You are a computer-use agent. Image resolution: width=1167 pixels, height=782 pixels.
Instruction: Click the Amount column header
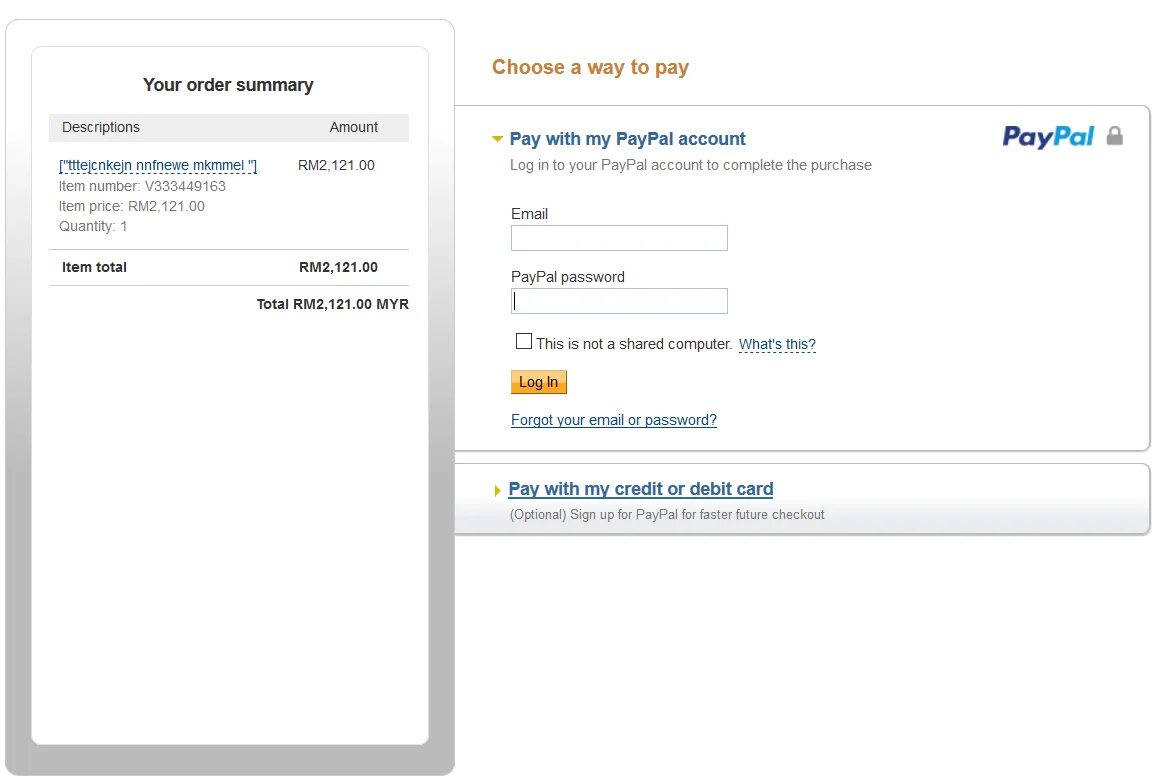pyautogui.click(x=354, y=127)
